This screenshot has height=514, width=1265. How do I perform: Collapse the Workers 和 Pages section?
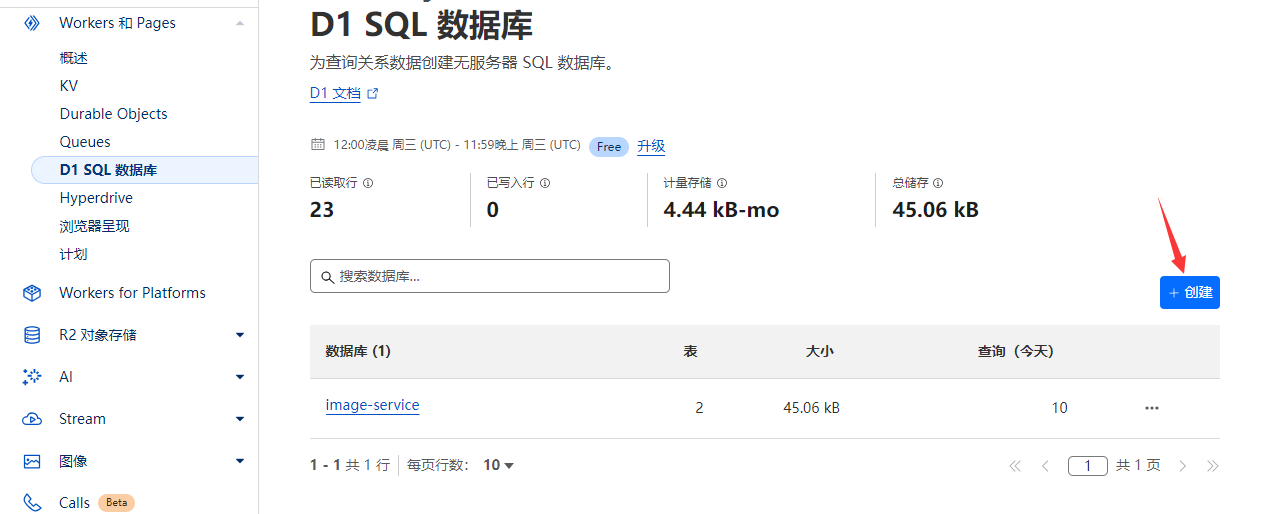coord(240,23)
